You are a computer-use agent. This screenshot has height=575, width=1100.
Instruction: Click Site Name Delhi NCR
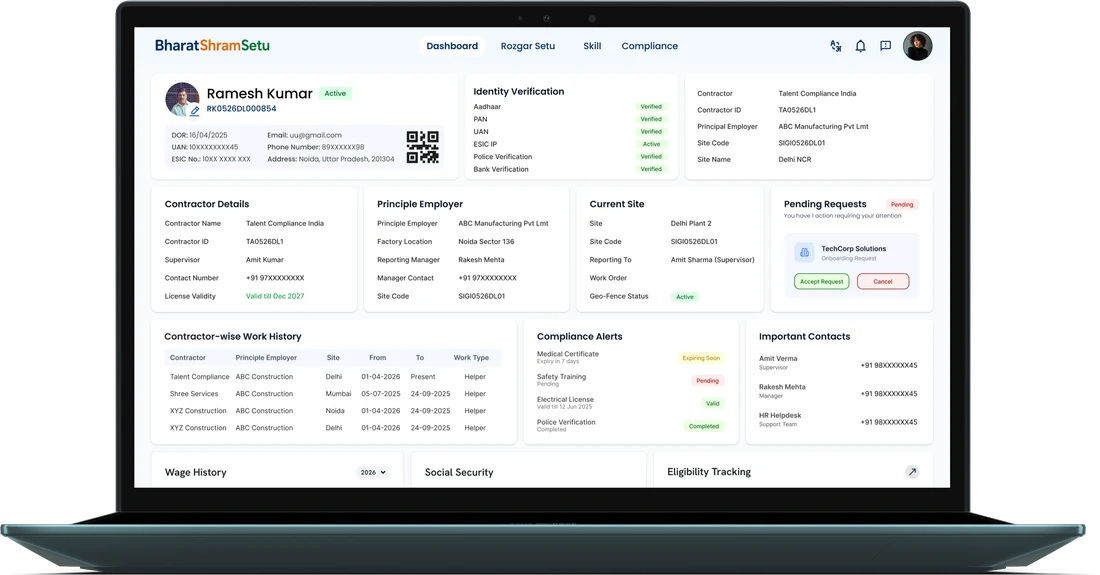[795, 160]
